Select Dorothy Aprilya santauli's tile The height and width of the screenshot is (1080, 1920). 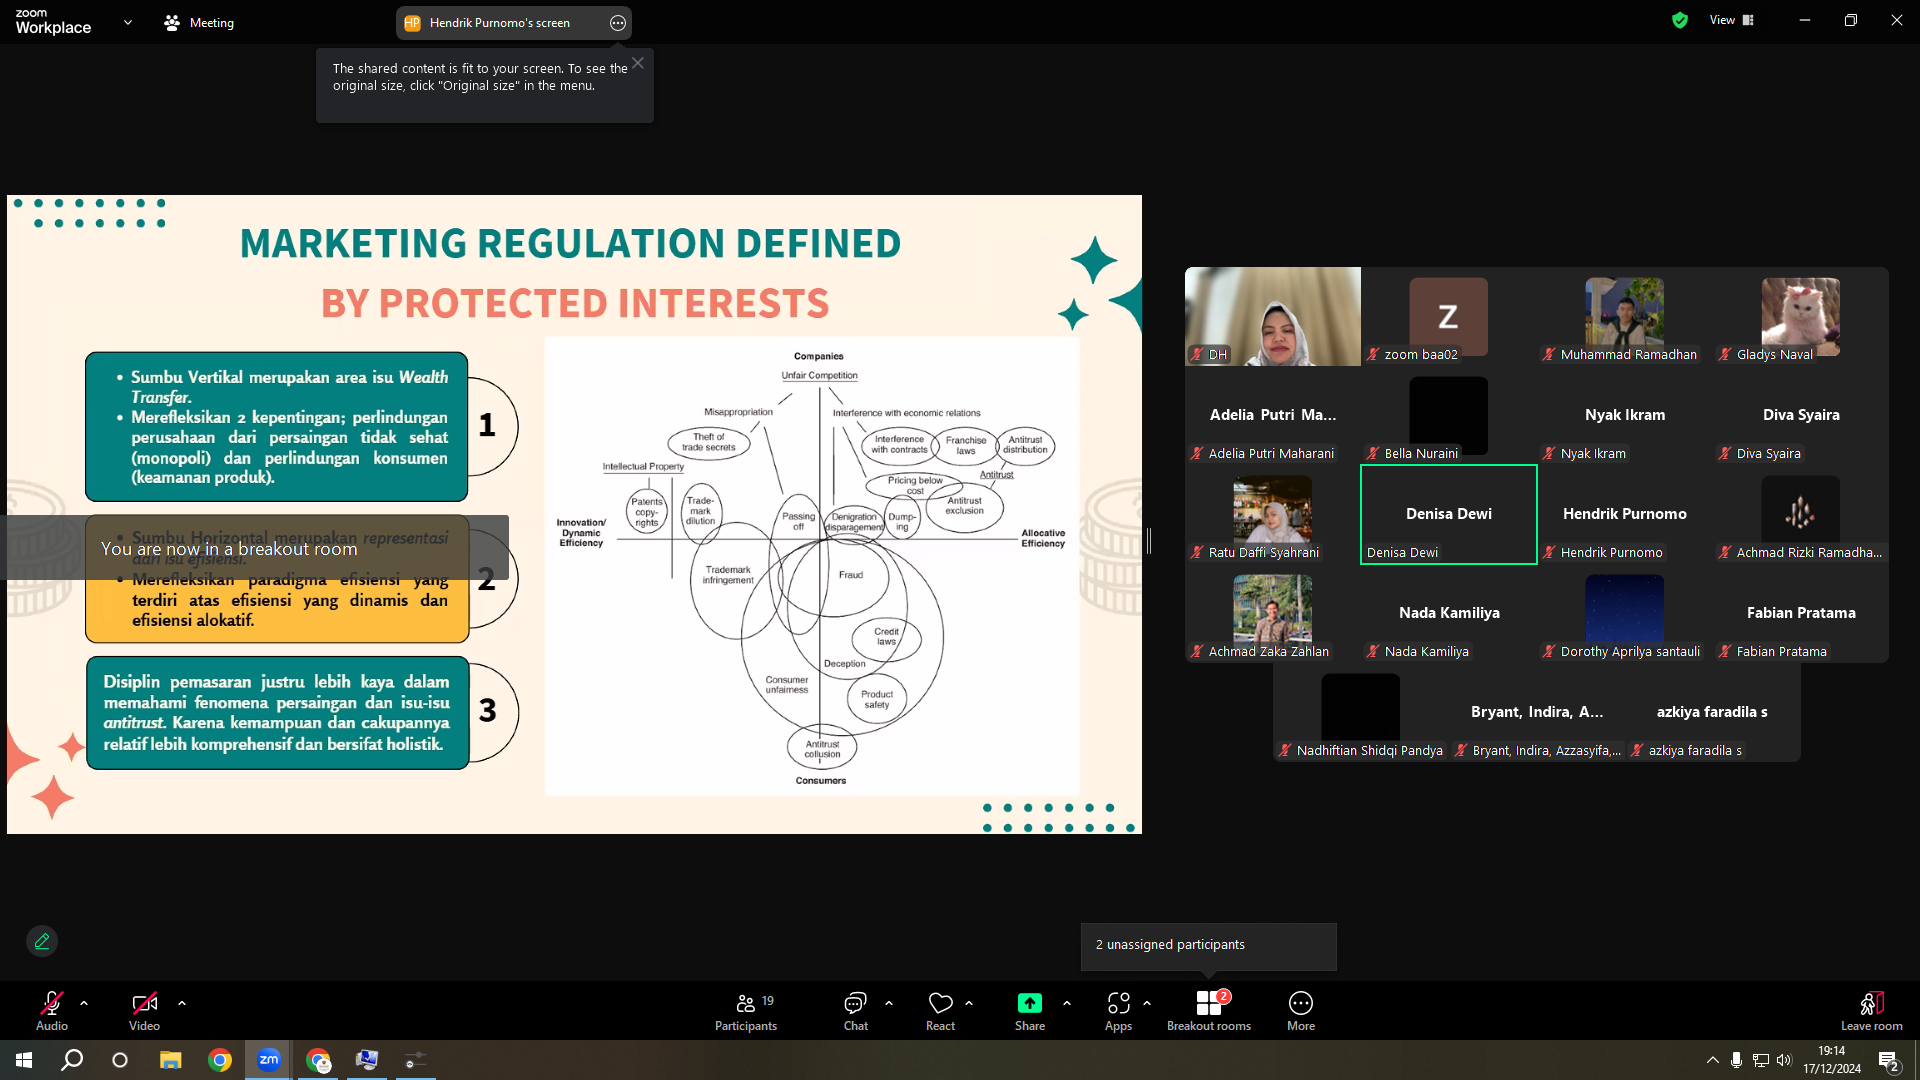tap(1625, 613)
